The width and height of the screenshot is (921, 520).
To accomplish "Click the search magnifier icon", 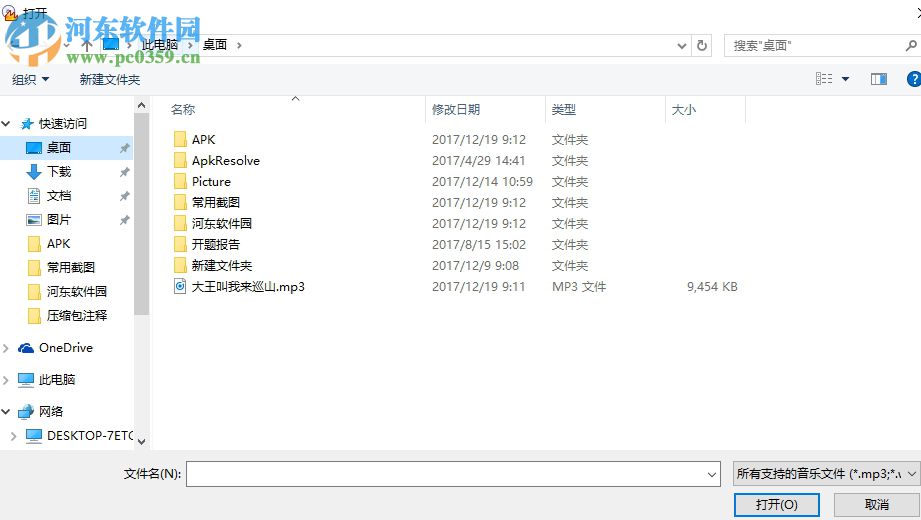I will (x=911, y=45).
